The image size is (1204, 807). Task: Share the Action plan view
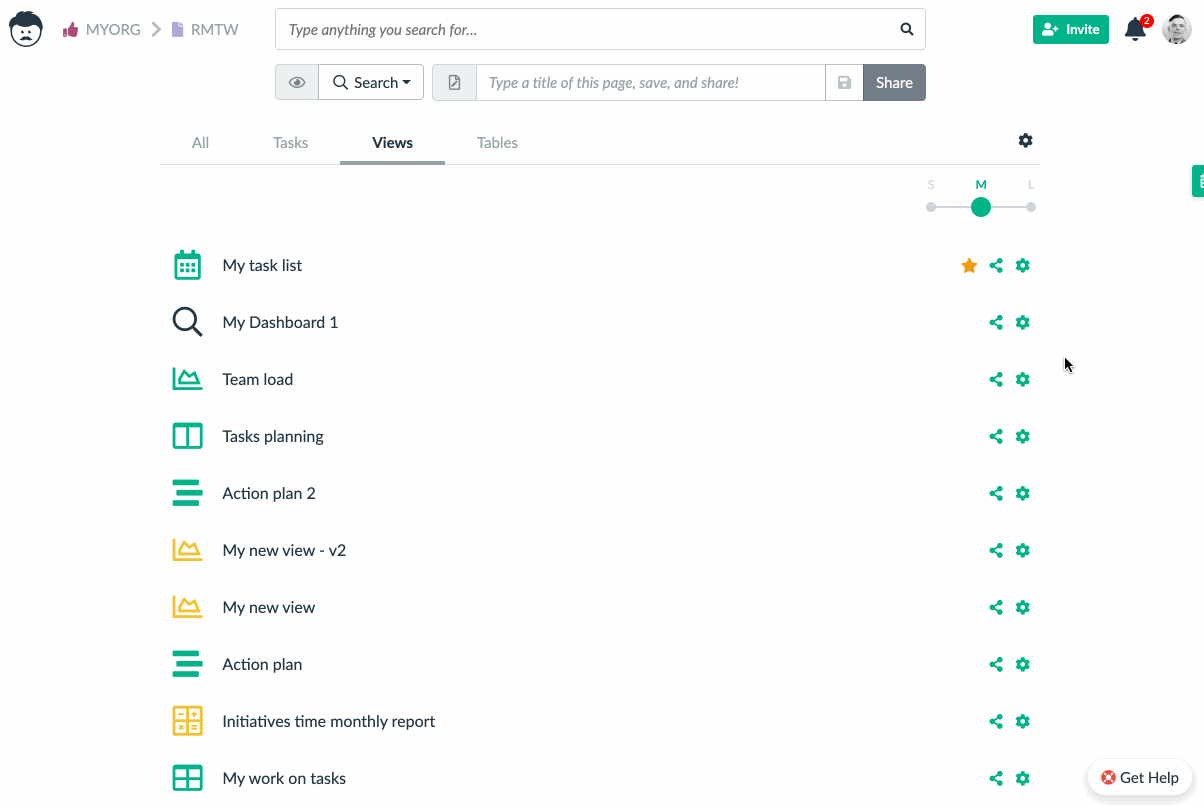coord(996,664)
